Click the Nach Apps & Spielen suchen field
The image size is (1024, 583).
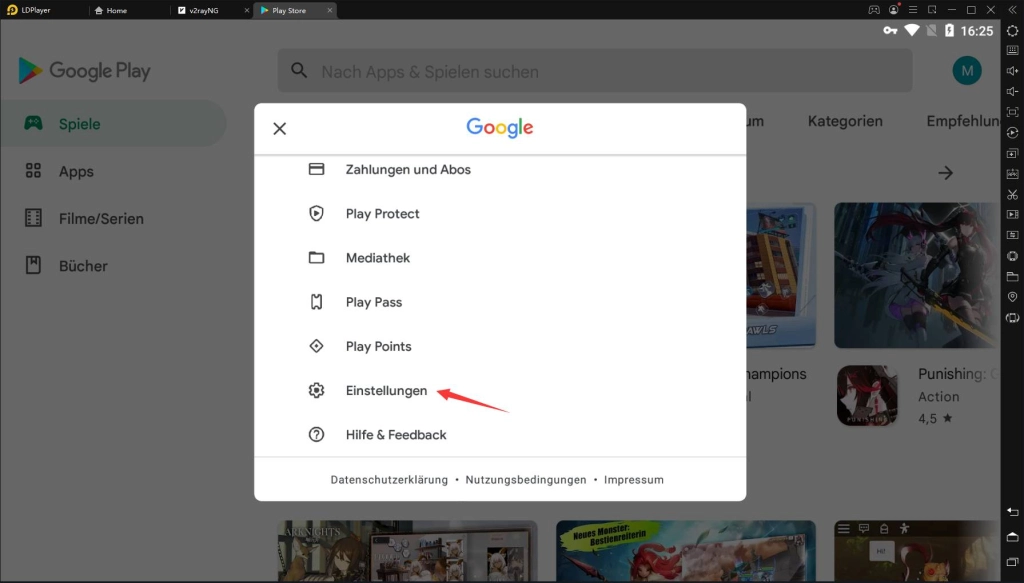[x=595, y=71]
